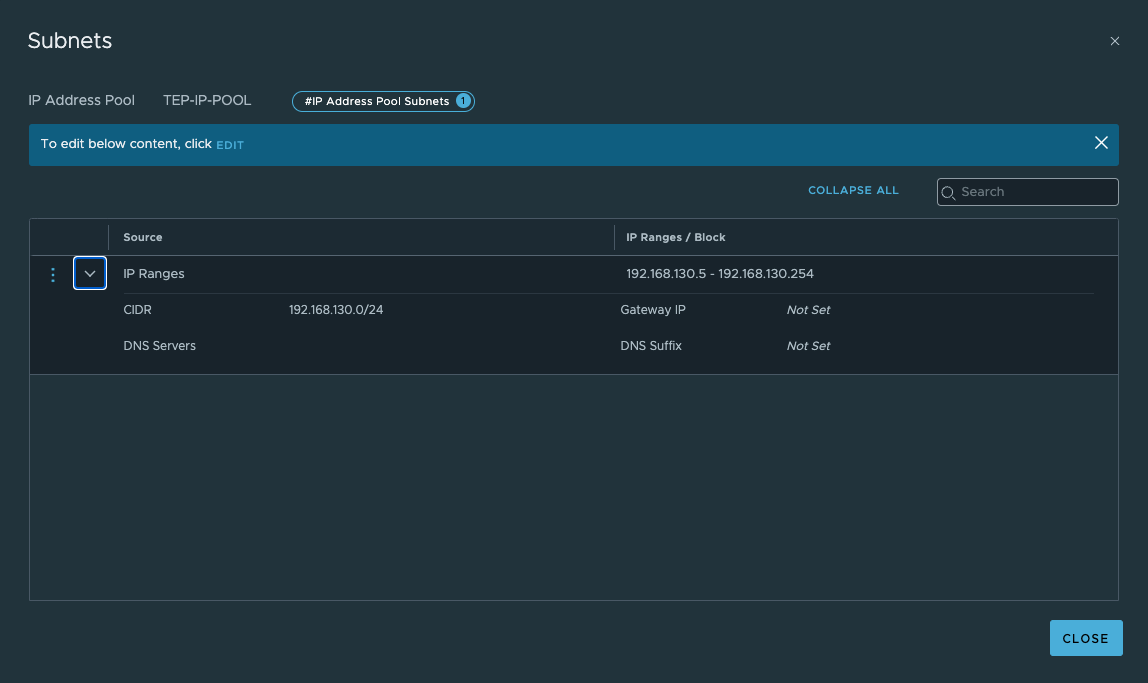Open the three-dot actions menu for IP Ranges row
The image size is (1148, 683).
click(53, 275)
